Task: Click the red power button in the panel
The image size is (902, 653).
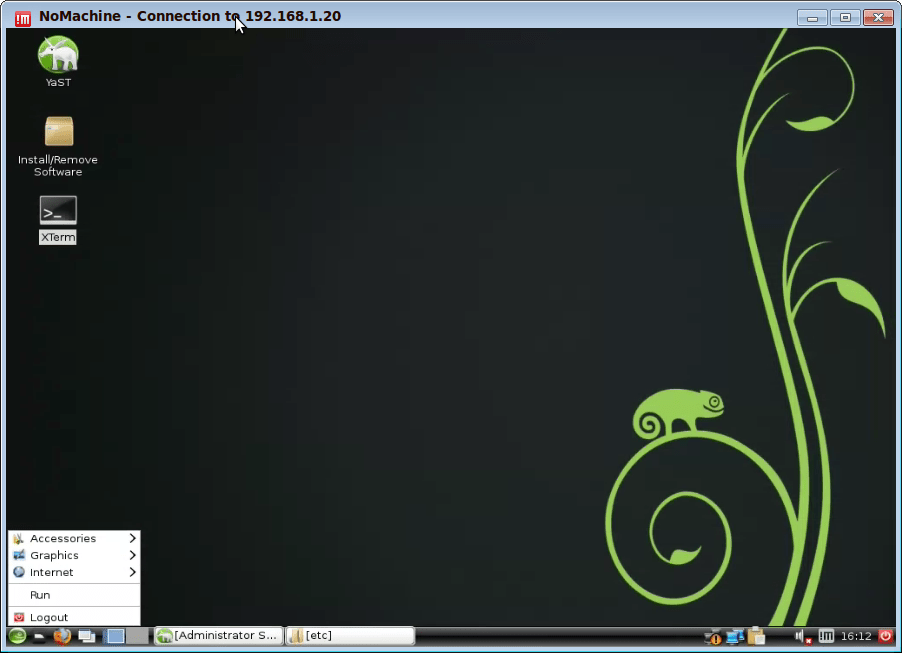Action: (886, 636)
